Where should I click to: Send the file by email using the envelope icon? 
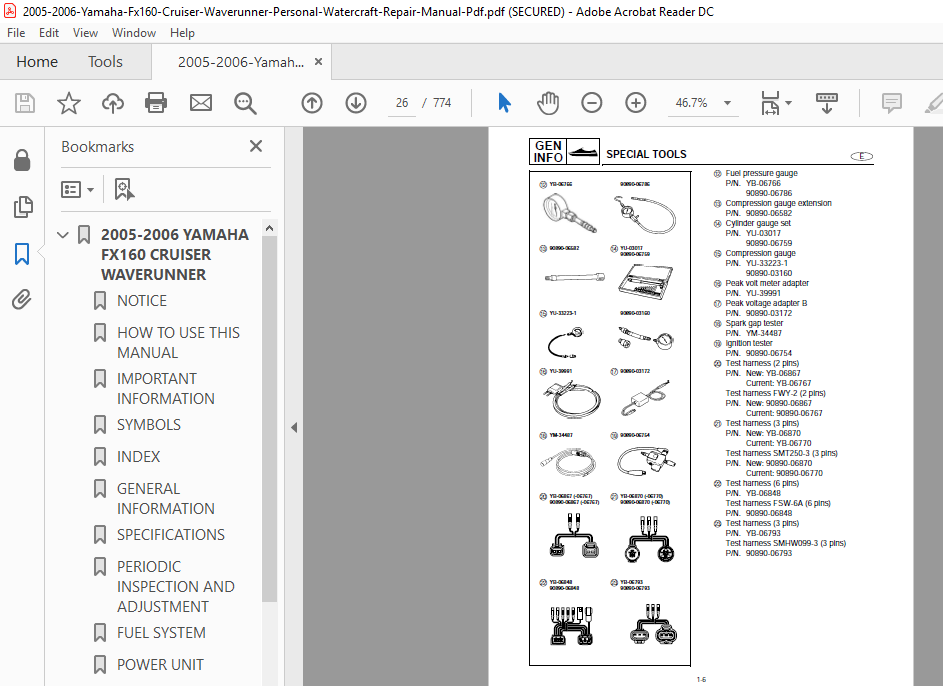(201, 103)
